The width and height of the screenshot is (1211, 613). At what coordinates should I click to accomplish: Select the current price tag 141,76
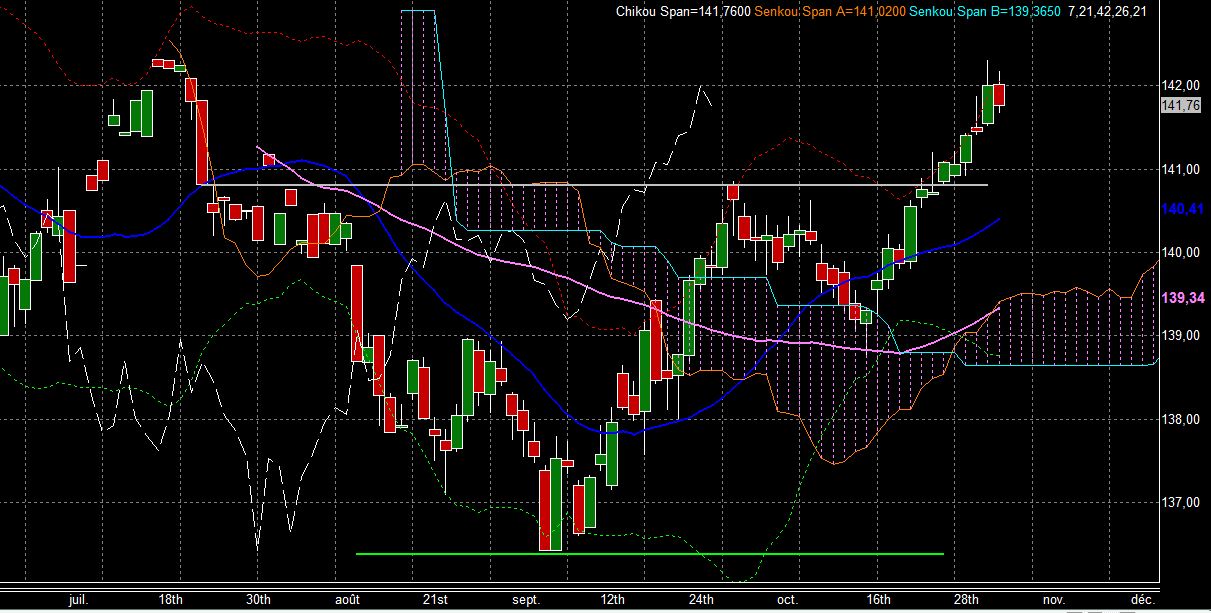[x=1181, y=105]
